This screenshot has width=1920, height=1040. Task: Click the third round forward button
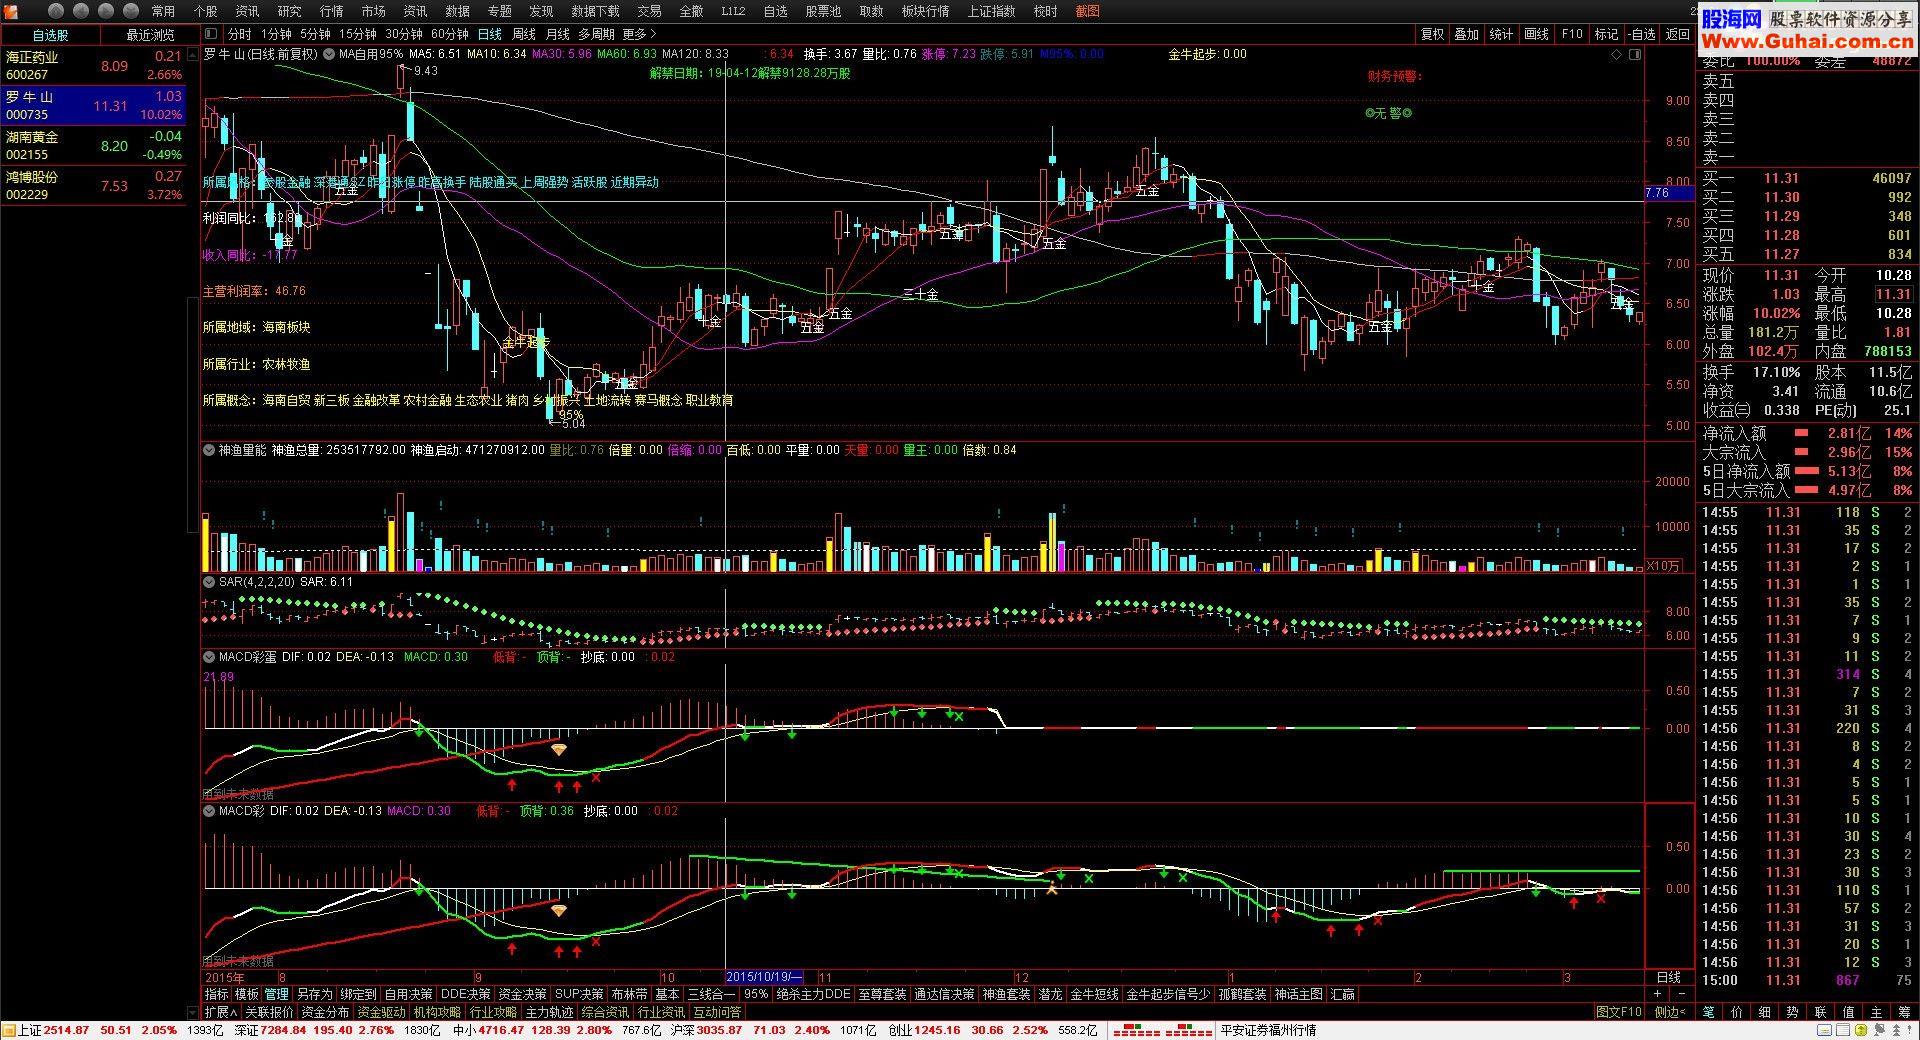pos(106,11)
